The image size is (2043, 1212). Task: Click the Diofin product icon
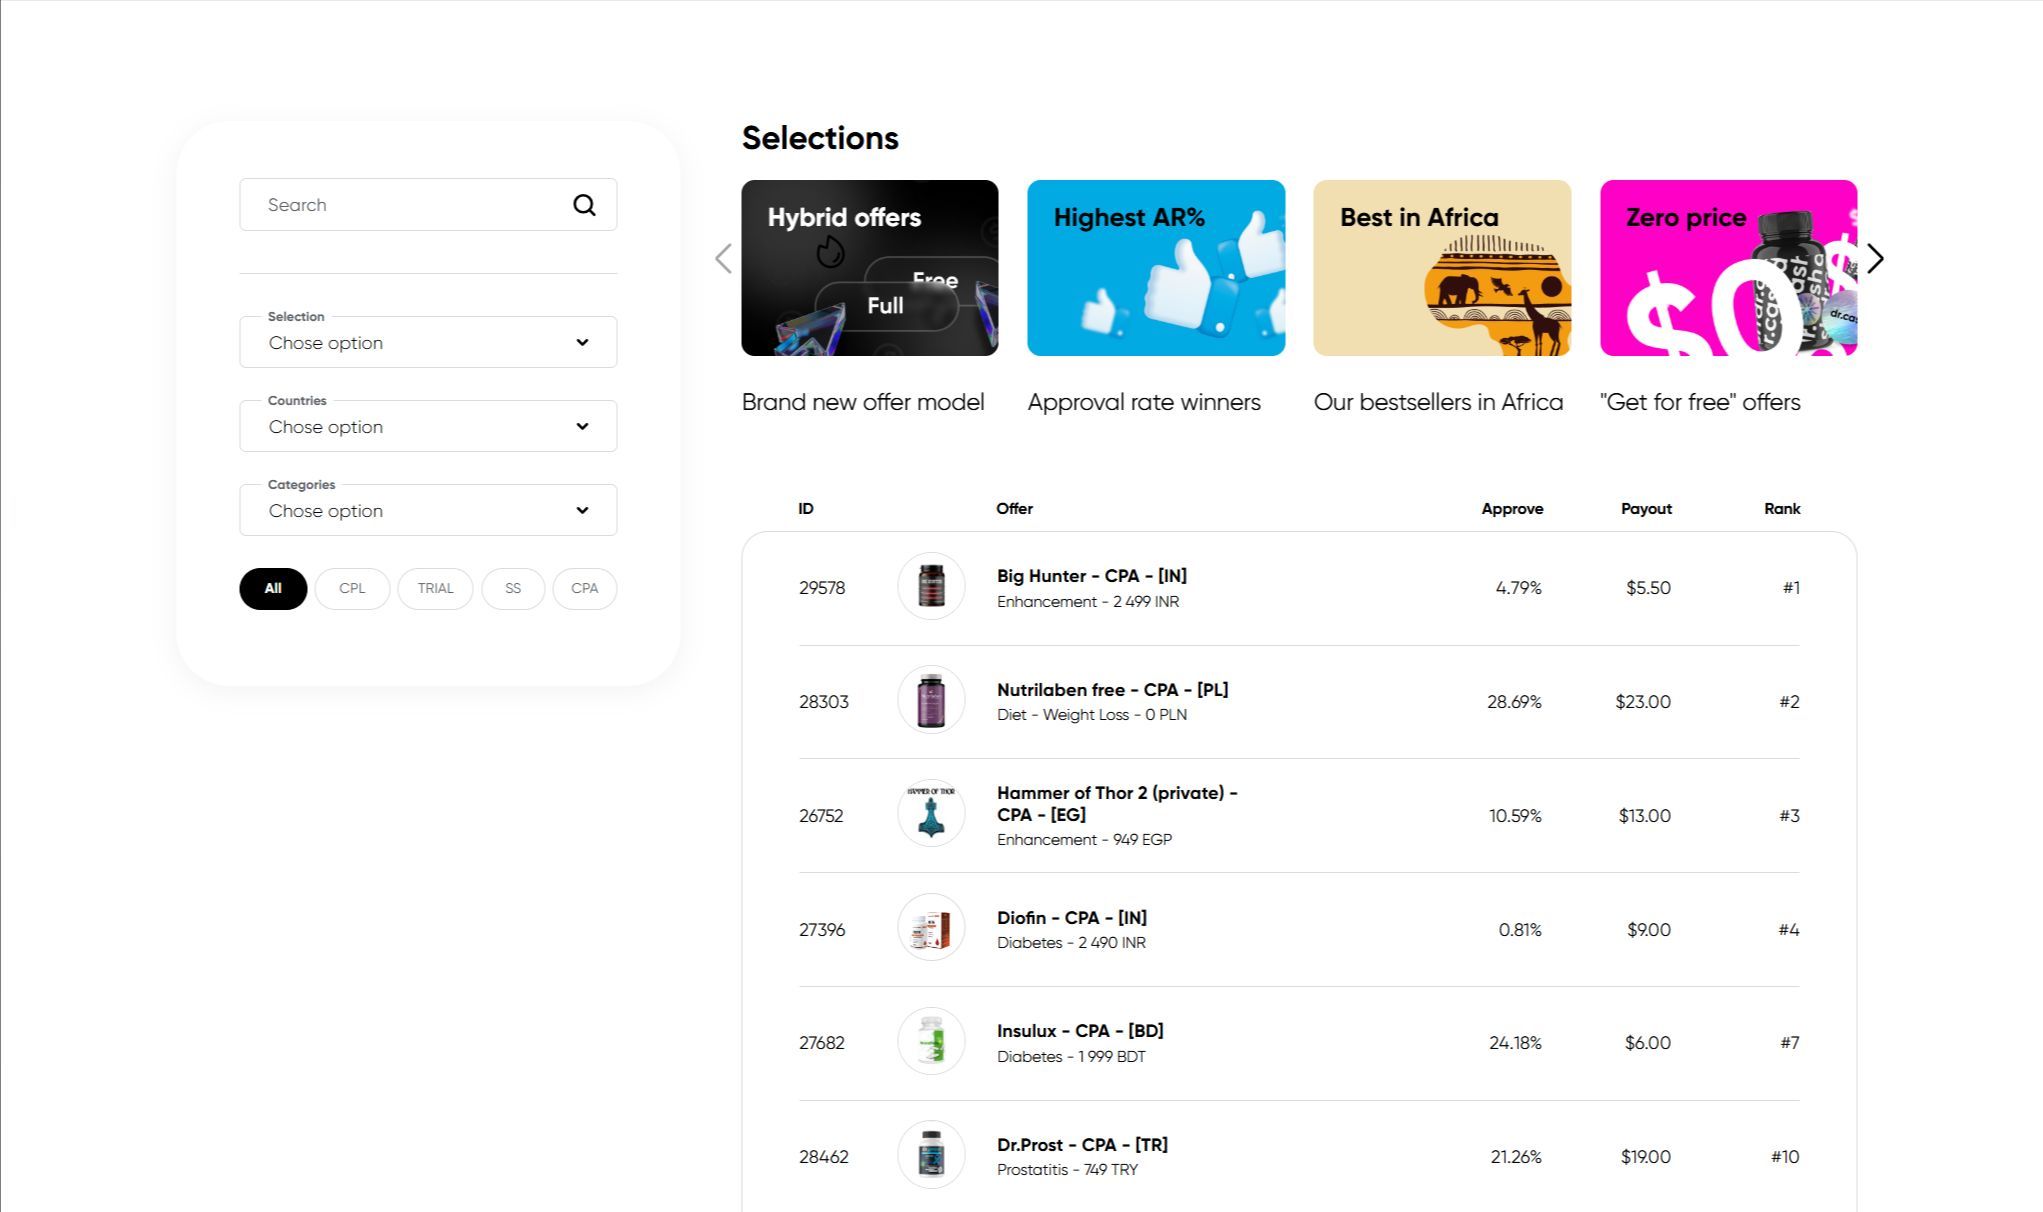click(931, 928)
